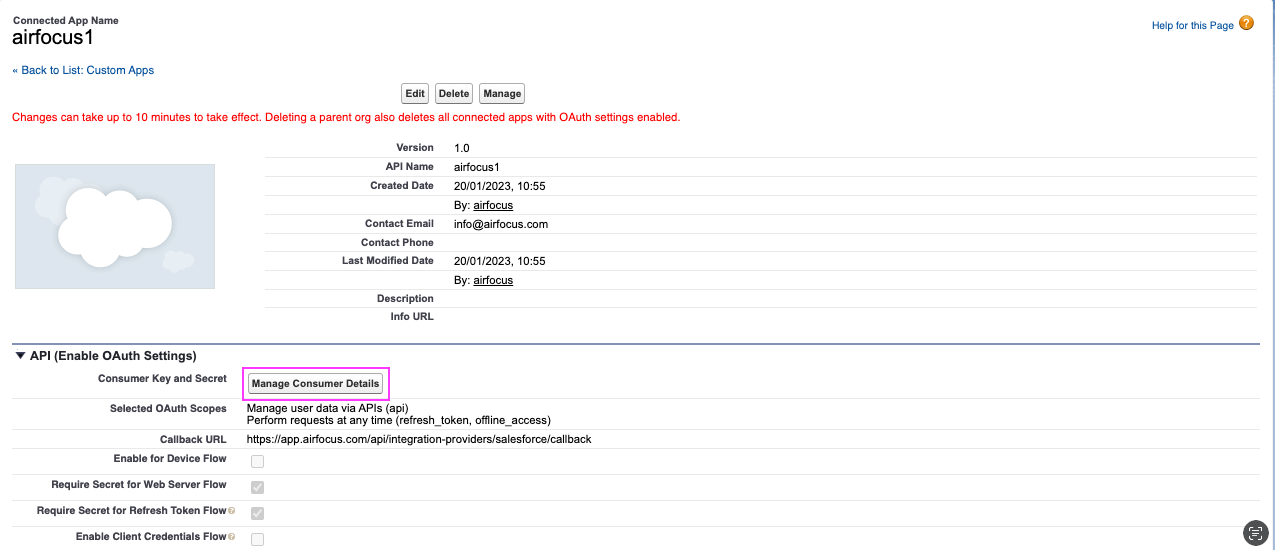Click the contact email info@airfocus.com
This screenshot has width=1275, height=550.
[x=501, y=224]
